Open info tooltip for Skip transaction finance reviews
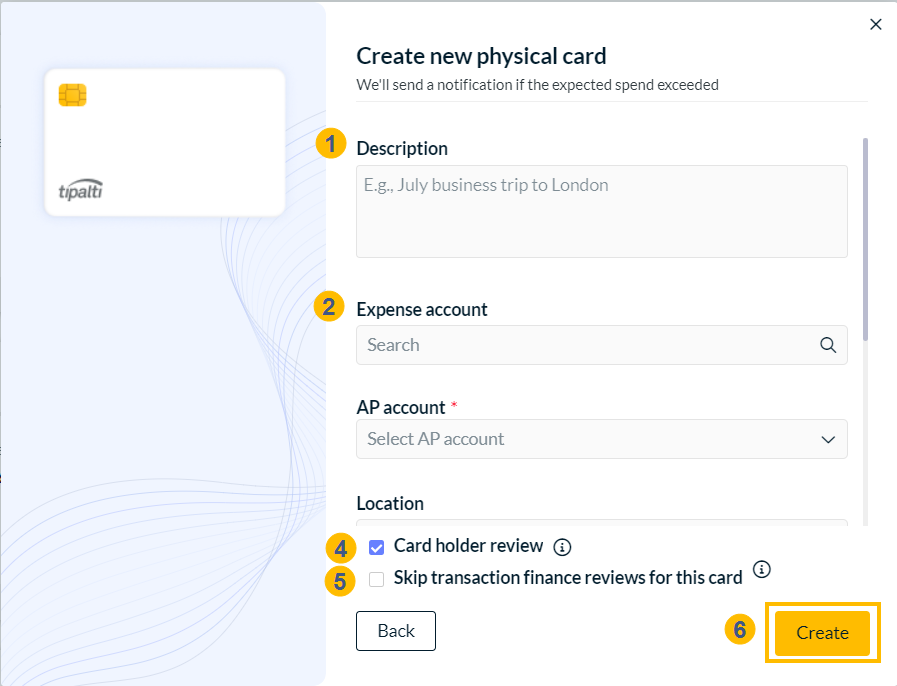This screenshot has width=897, height=686. coord(761,569)
